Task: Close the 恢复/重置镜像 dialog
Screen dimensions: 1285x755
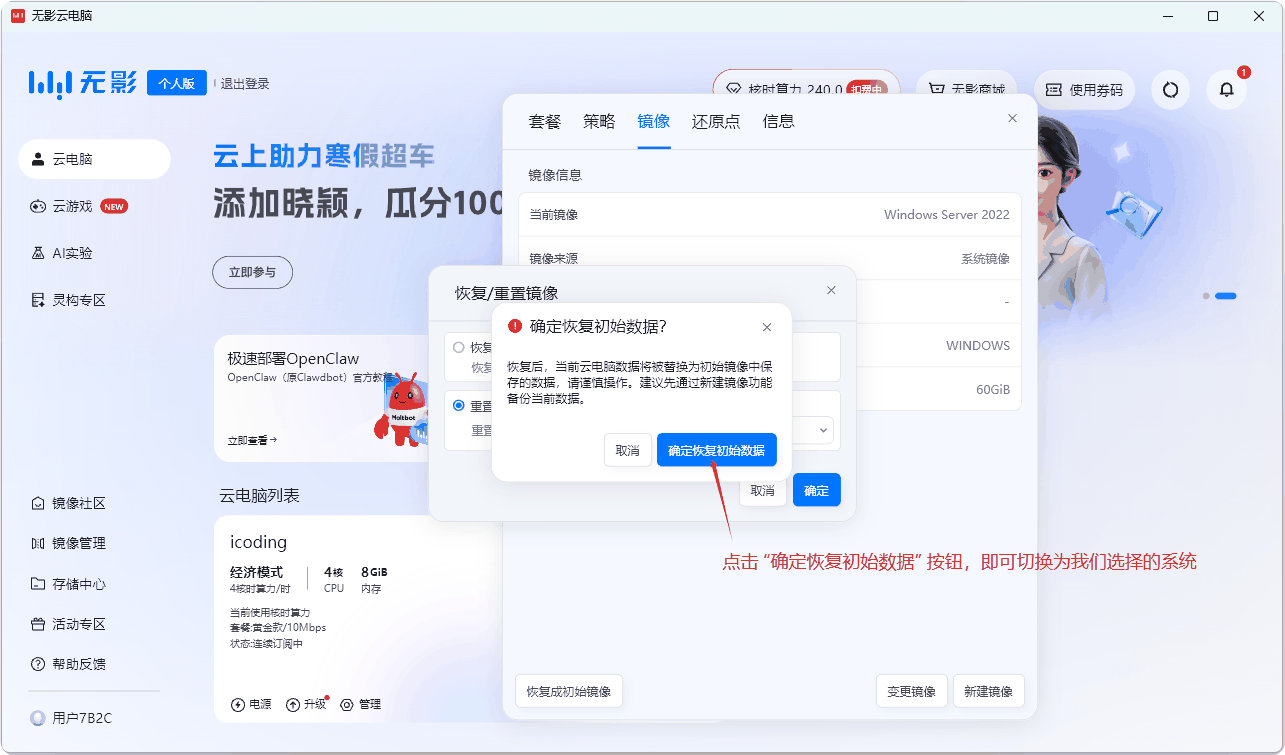Action: pyautogui.click(x=831, y=290)
